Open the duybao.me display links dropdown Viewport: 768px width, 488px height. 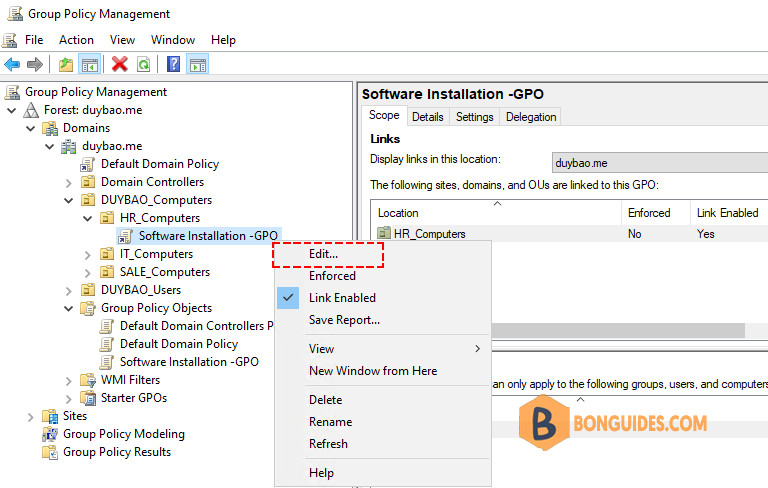[660, 163]
